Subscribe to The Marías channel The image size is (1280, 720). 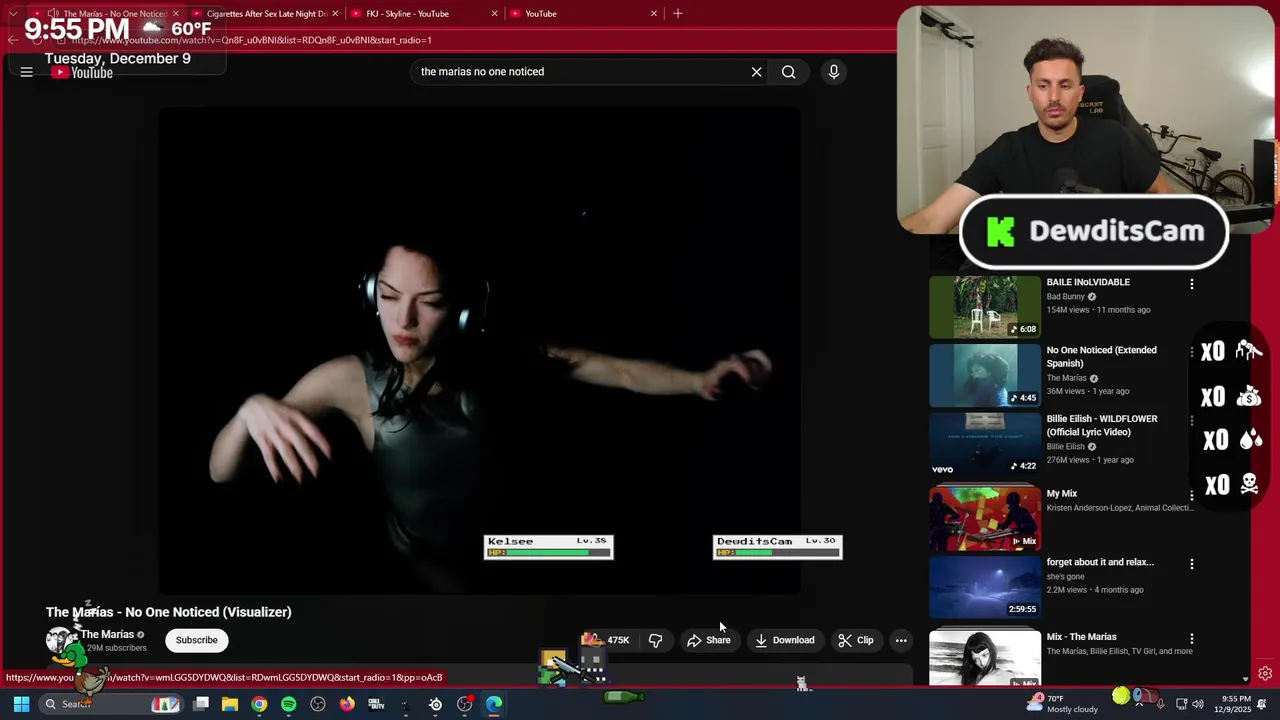pos(196,640)
